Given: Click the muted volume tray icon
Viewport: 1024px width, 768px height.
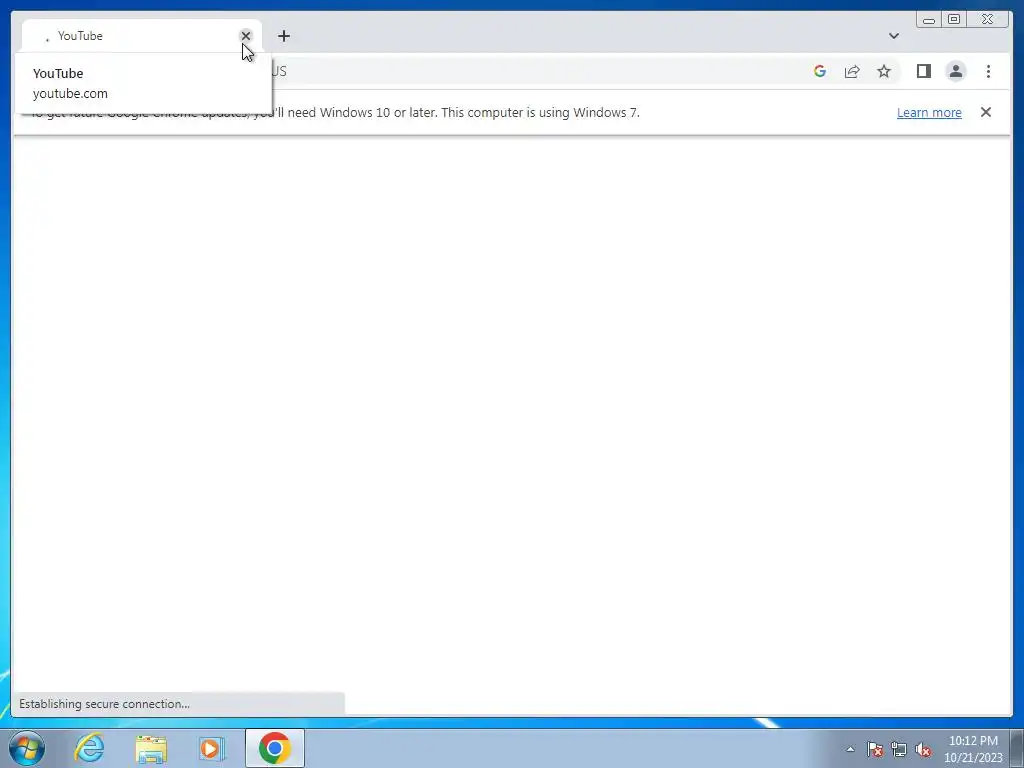Looking at the screenshot, I should pos(923,749).
